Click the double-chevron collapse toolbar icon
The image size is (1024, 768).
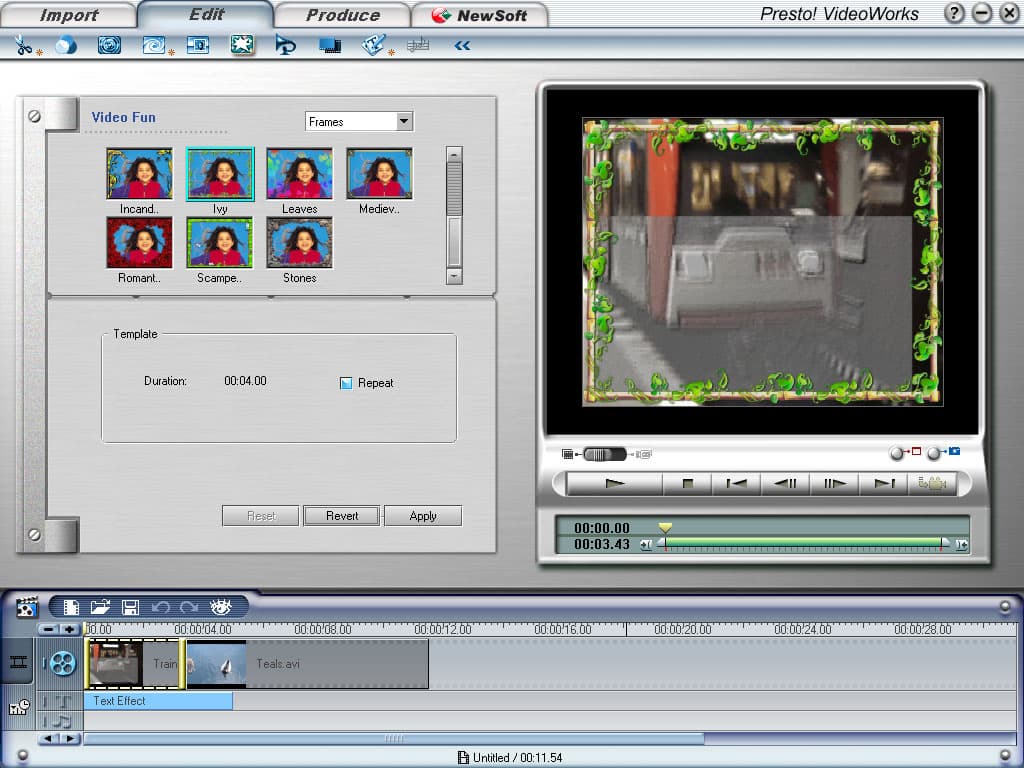[x=462, y=45]
